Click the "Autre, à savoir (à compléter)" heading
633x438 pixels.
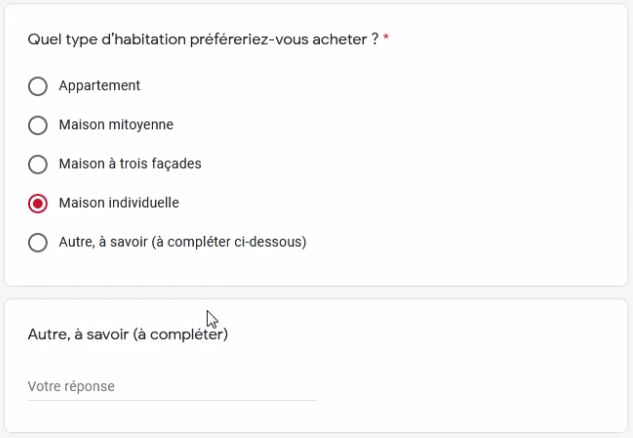pos(128,335)
